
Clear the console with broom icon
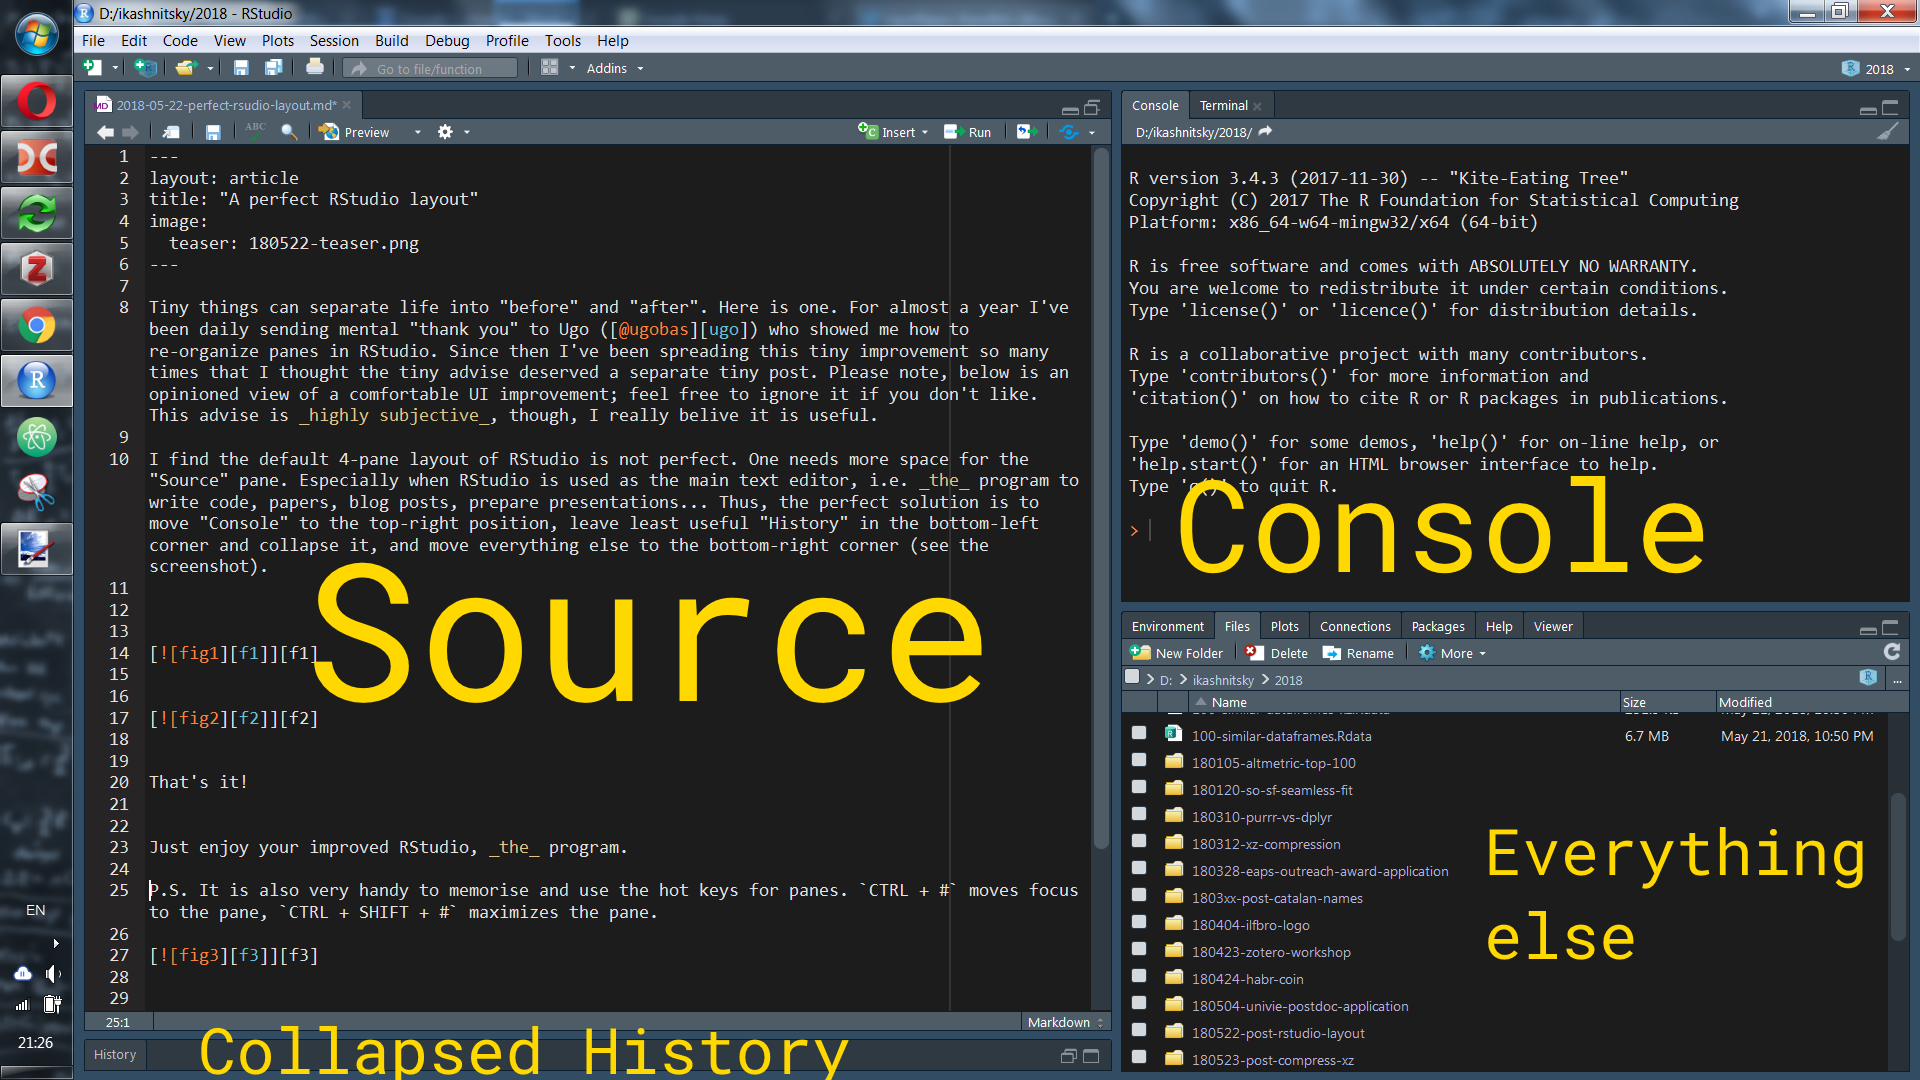1888,132
